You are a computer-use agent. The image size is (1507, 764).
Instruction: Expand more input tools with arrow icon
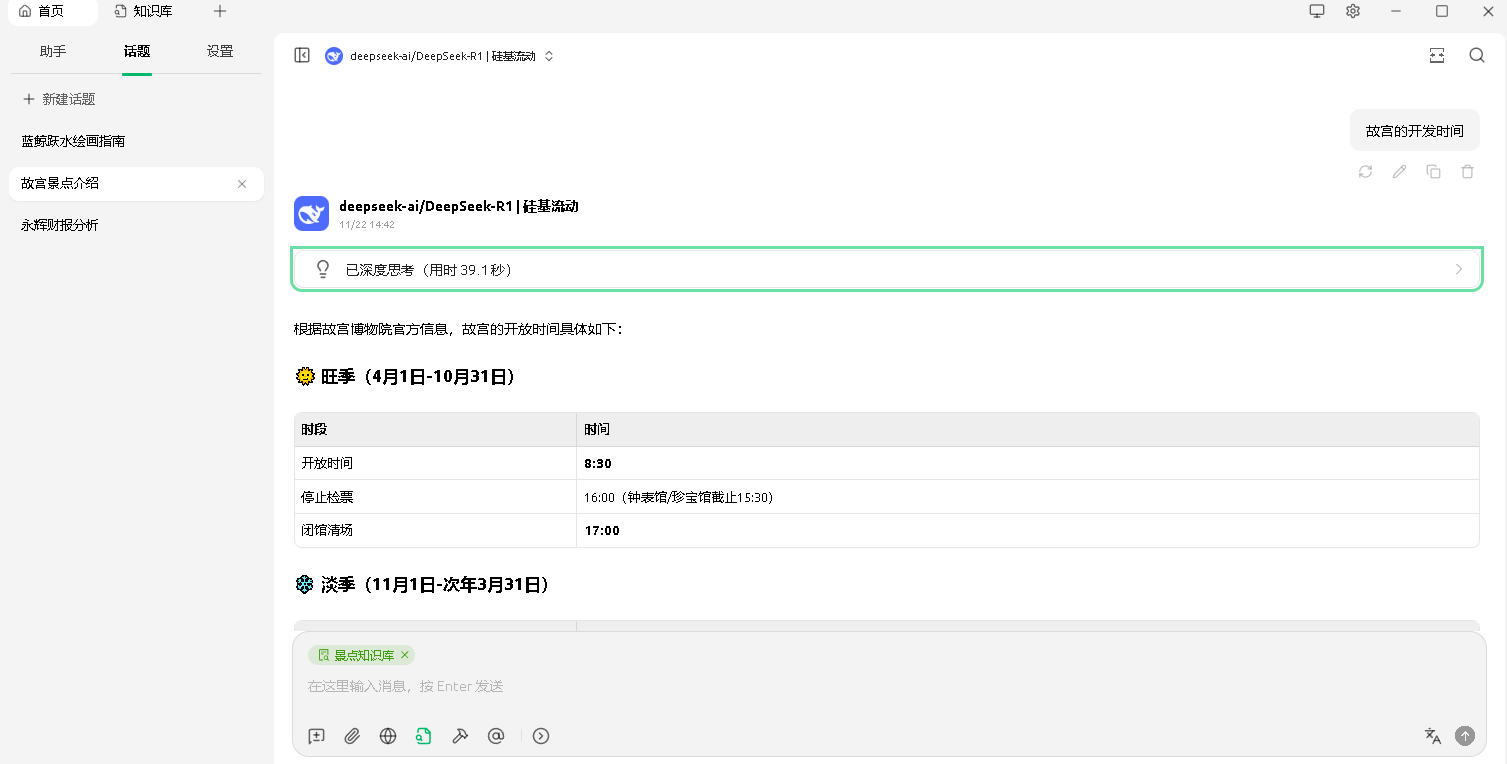pos(541,736)
